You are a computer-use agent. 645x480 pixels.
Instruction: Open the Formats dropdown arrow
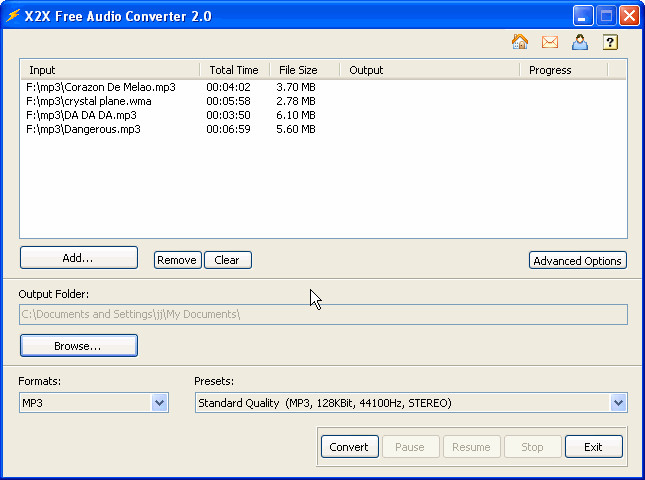[x=160, y=403]
